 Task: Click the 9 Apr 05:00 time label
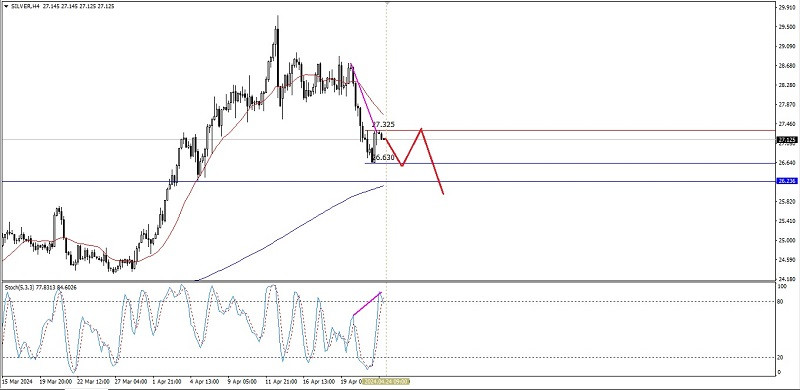(x=241, y=381)
